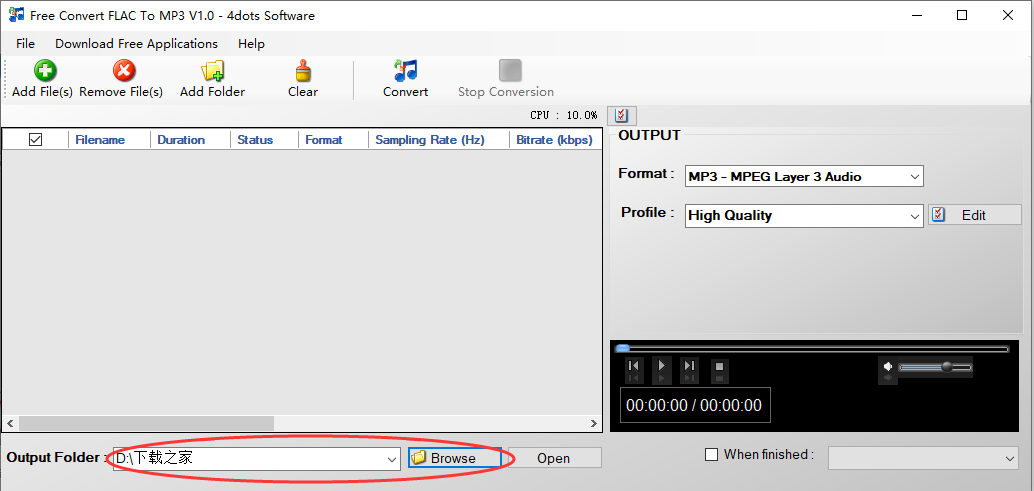Click the Stop Conversion icon
The height and width of the screenshot is (491, 1034).
point(510,70)
